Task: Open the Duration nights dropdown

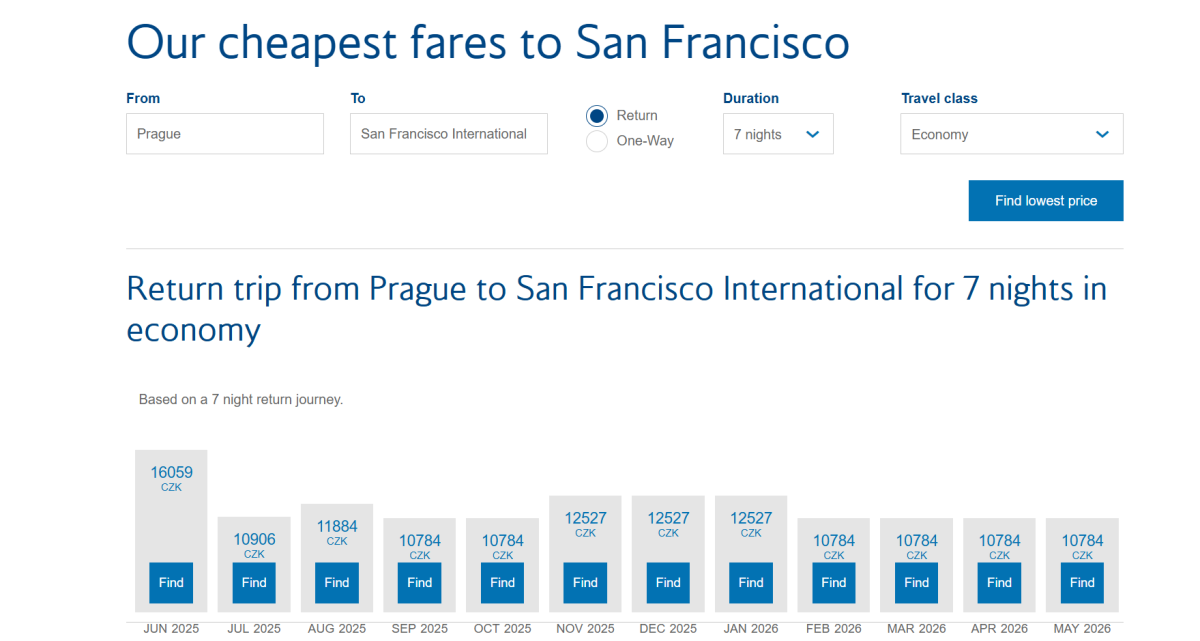Action: pos(778,134)
